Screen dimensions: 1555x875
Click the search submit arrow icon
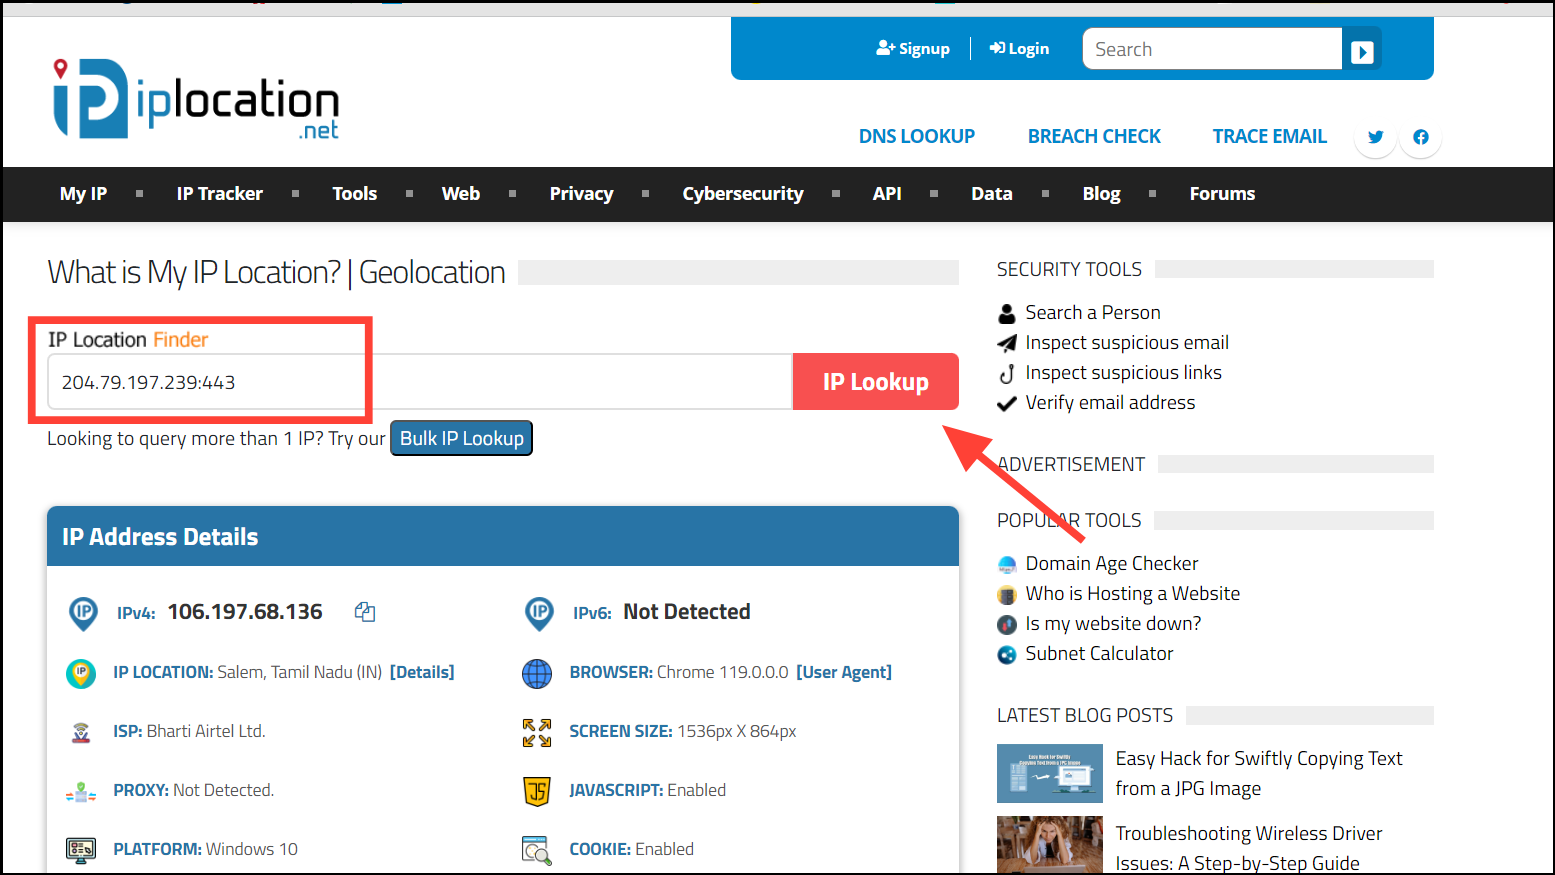tap(1362, 51)
